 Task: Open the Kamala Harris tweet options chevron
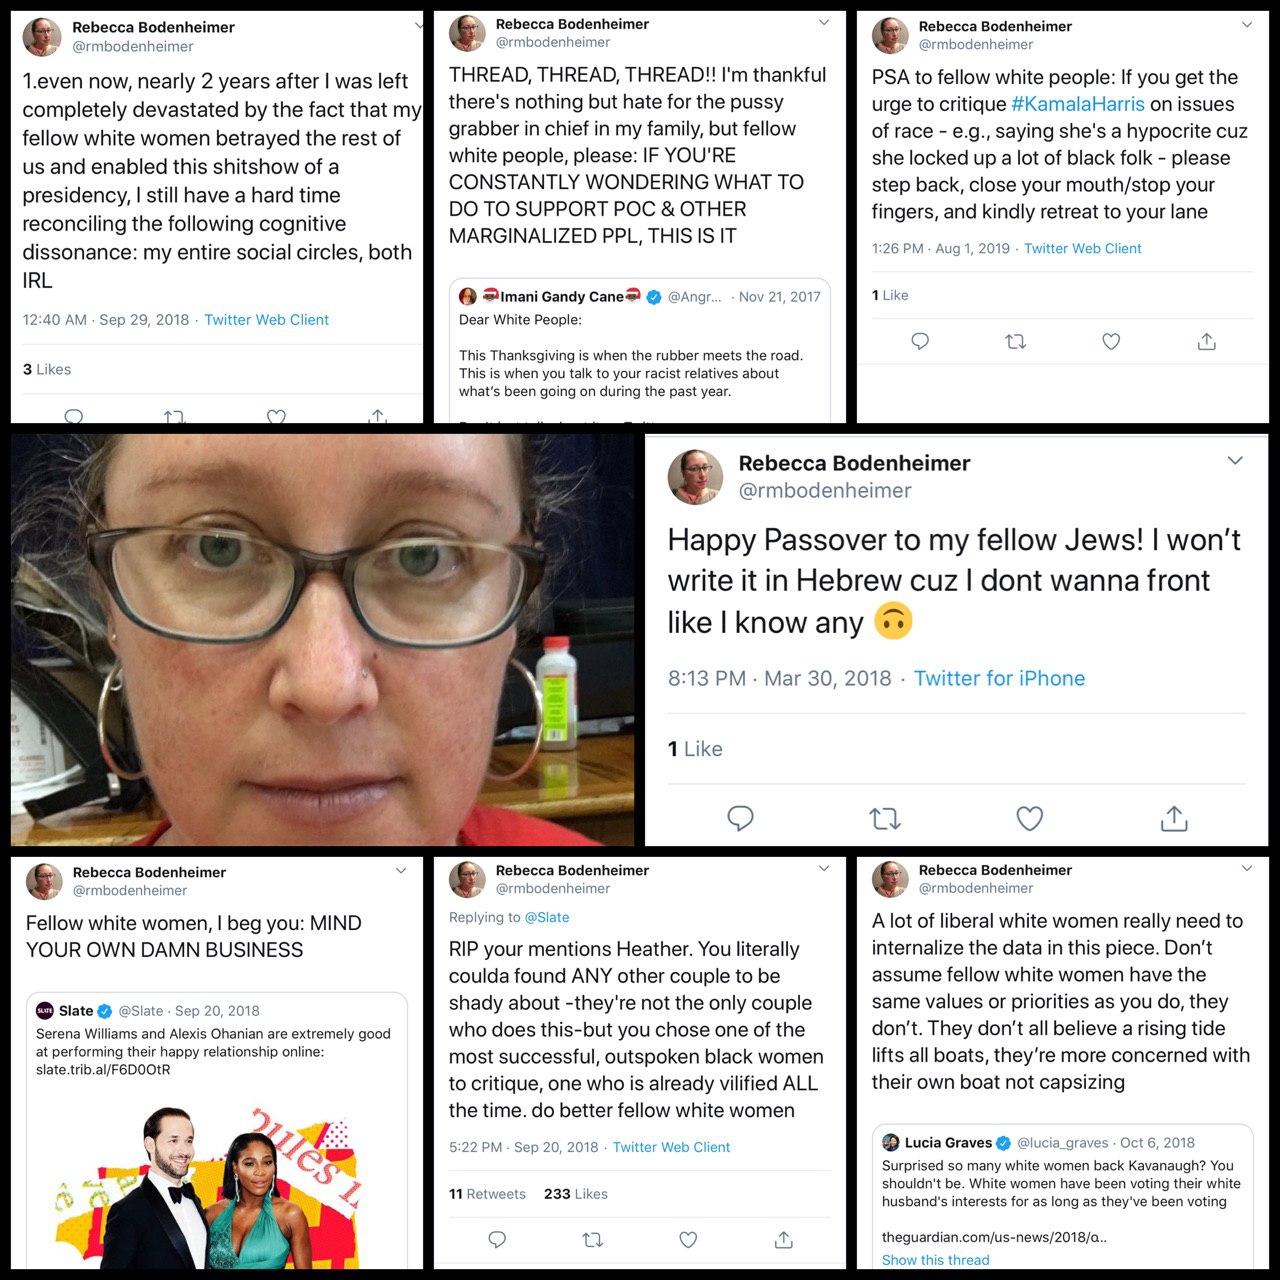tap(1247, 25)
